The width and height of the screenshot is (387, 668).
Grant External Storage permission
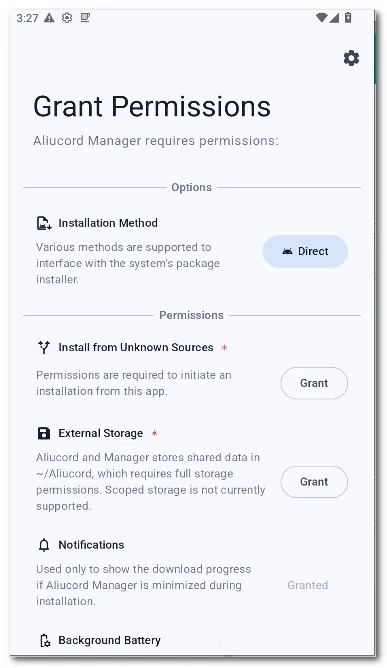(x=314, y=482)
